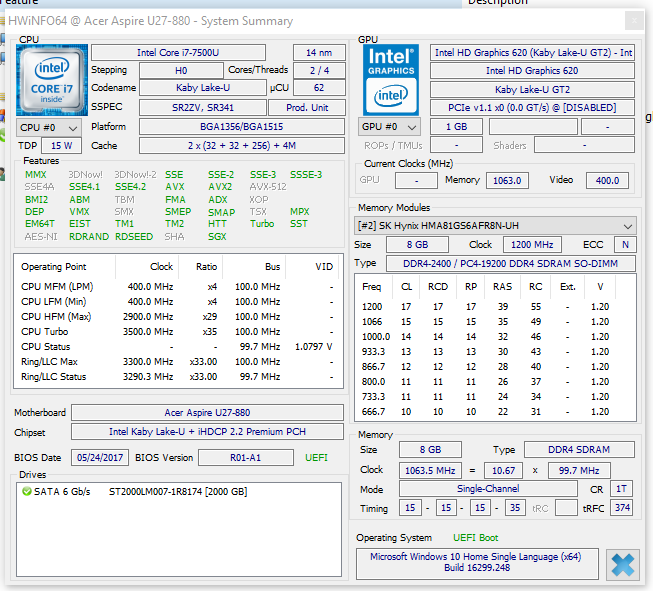Click the Memory Type DDR4 SDRAM field
This screenshot has width=653, height=591.
coord(579,449)
